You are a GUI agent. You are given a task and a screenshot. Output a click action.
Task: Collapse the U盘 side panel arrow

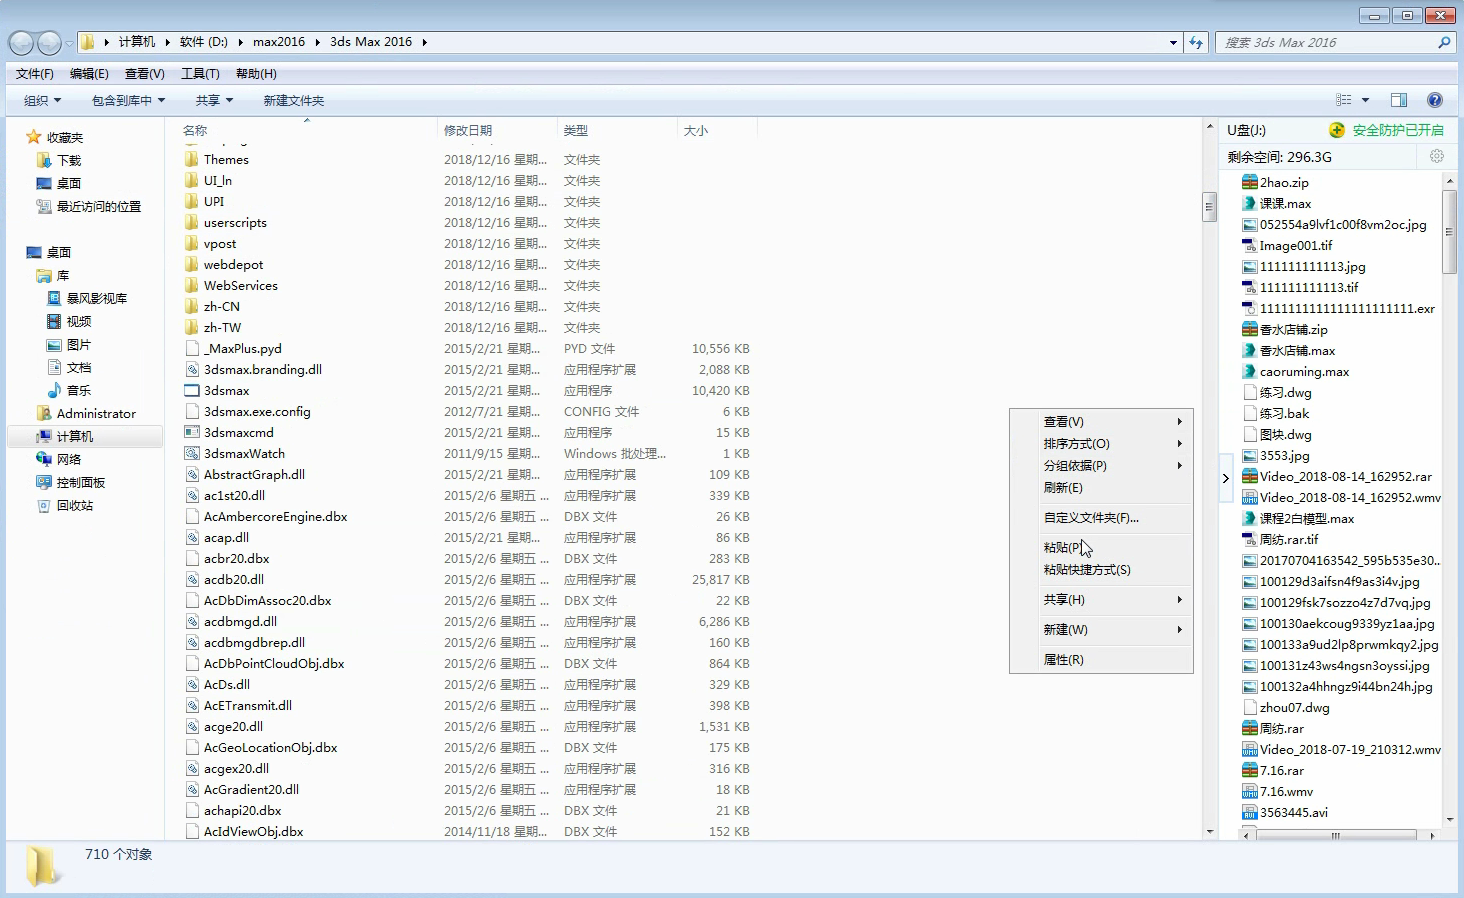(1226, 478)
